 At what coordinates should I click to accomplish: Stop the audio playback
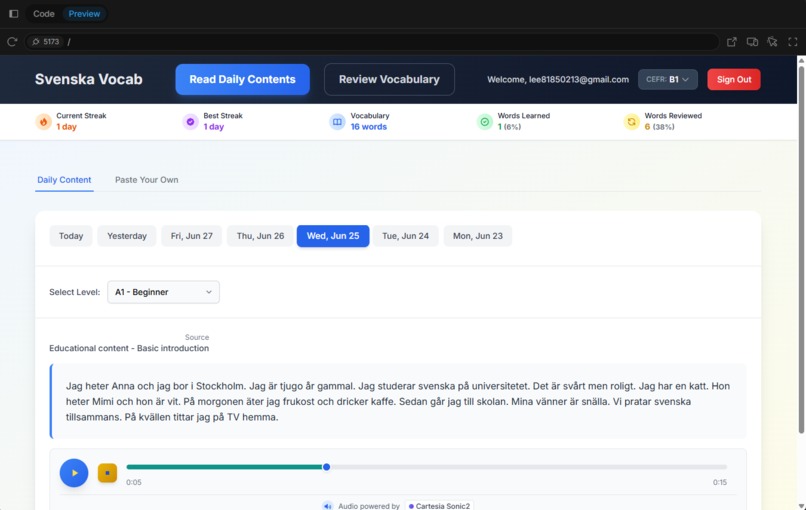107,472
